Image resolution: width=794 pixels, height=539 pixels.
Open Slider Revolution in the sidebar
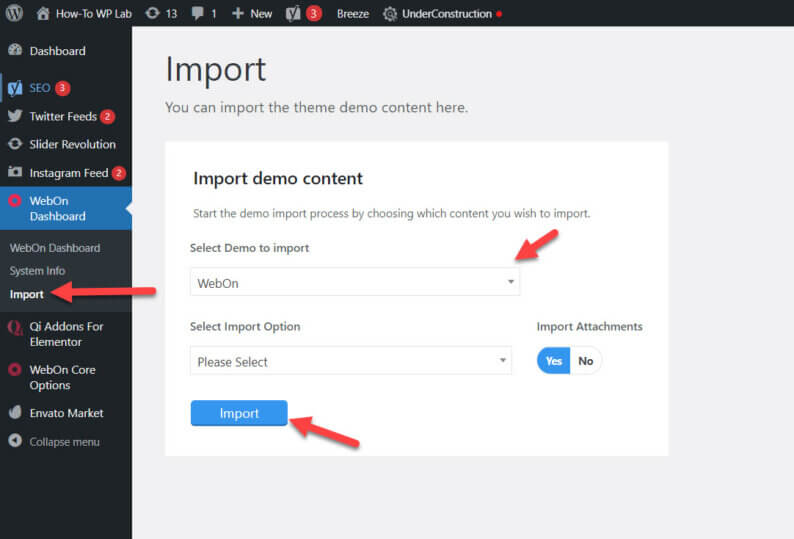coord(66,144)
